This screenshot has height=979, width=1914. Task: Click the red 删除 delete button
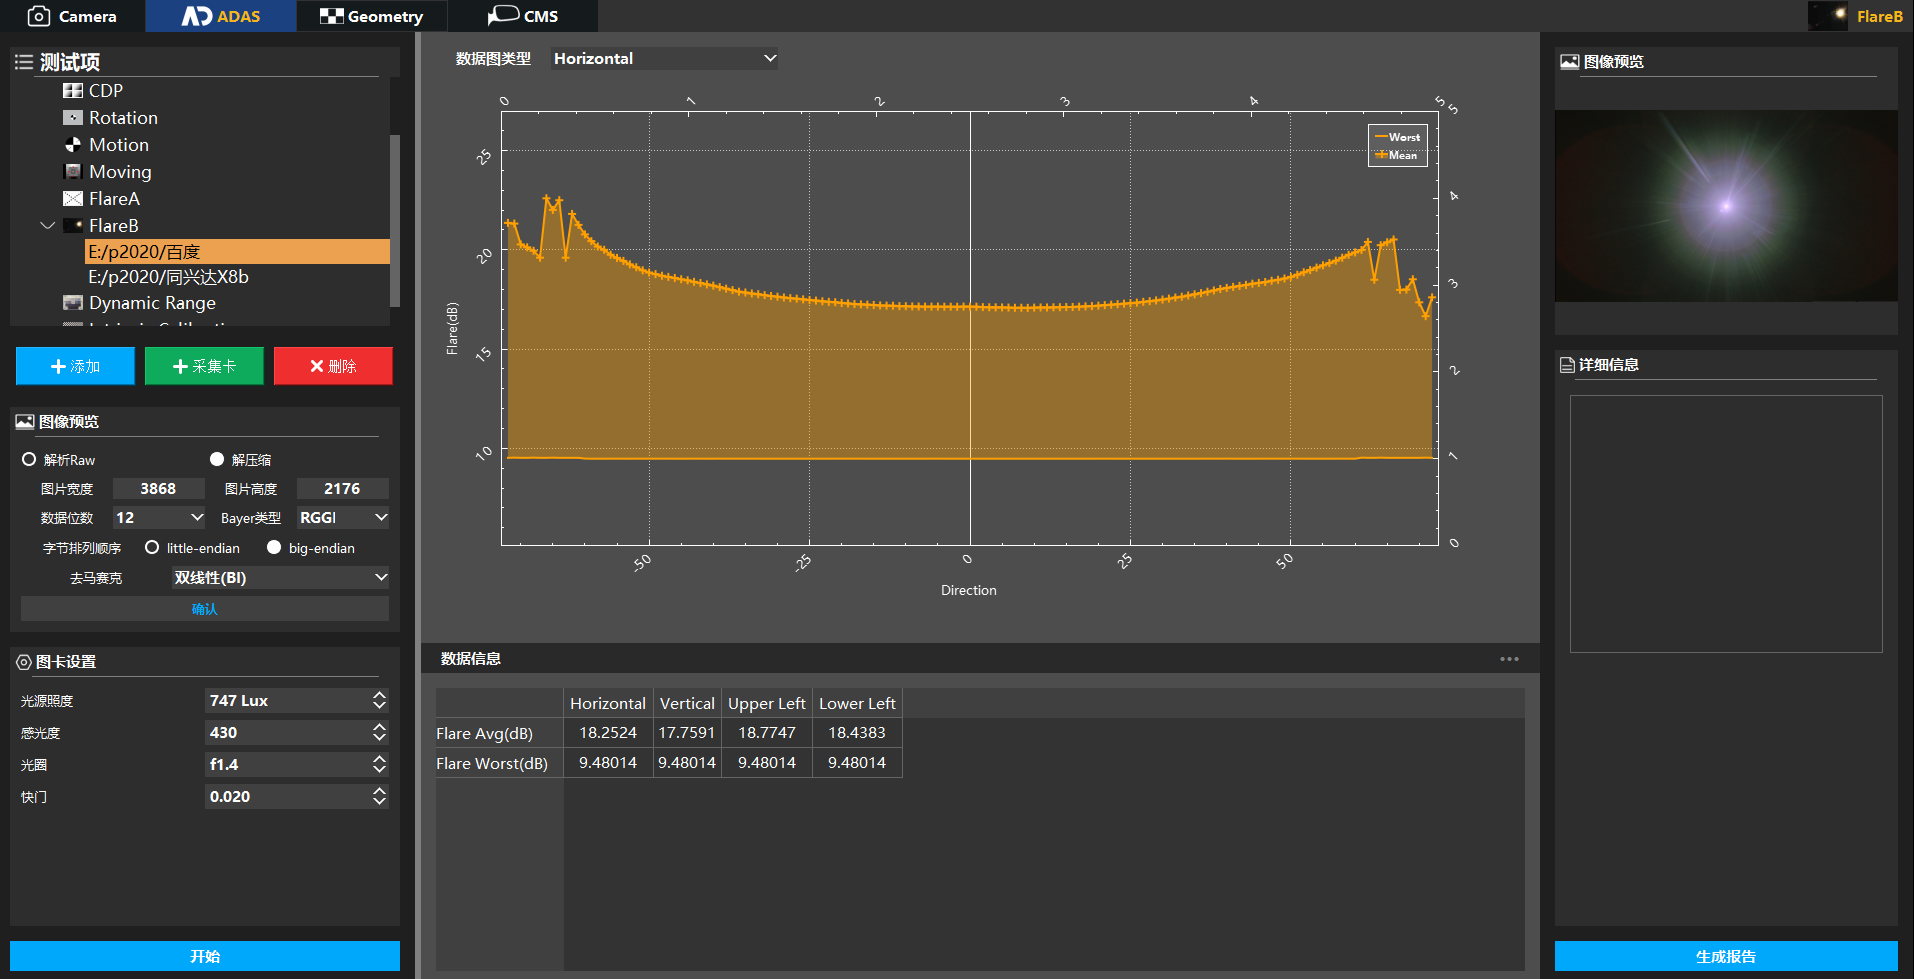pos(333,366)
